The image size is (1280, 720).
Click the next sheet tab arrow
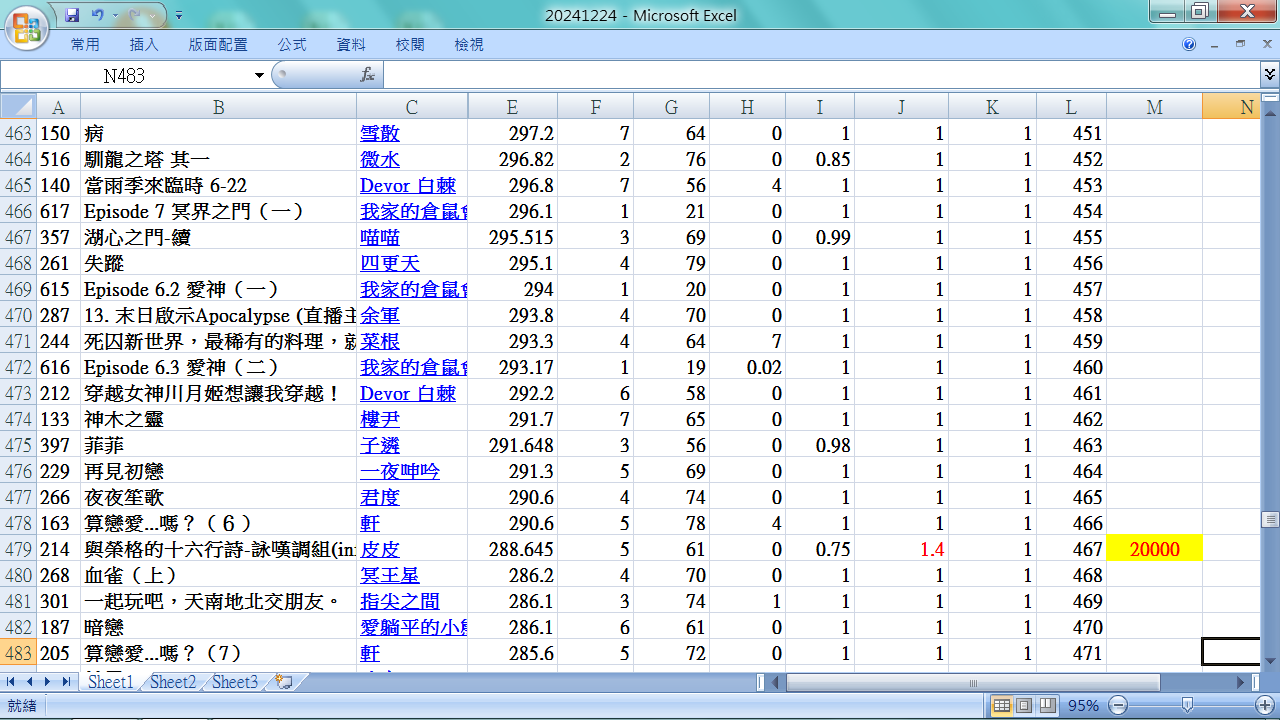(48, 681)
